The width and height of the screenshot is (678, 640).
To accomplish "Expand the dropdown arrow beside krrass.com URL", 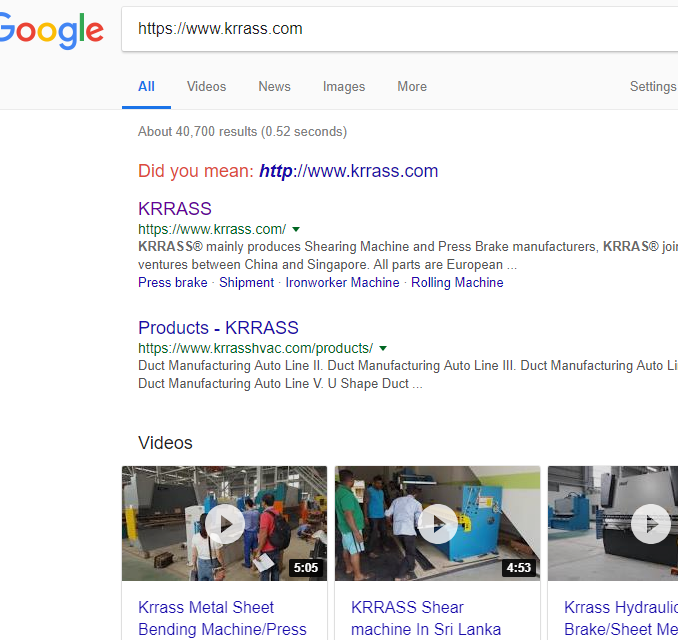I will (296, 229).
